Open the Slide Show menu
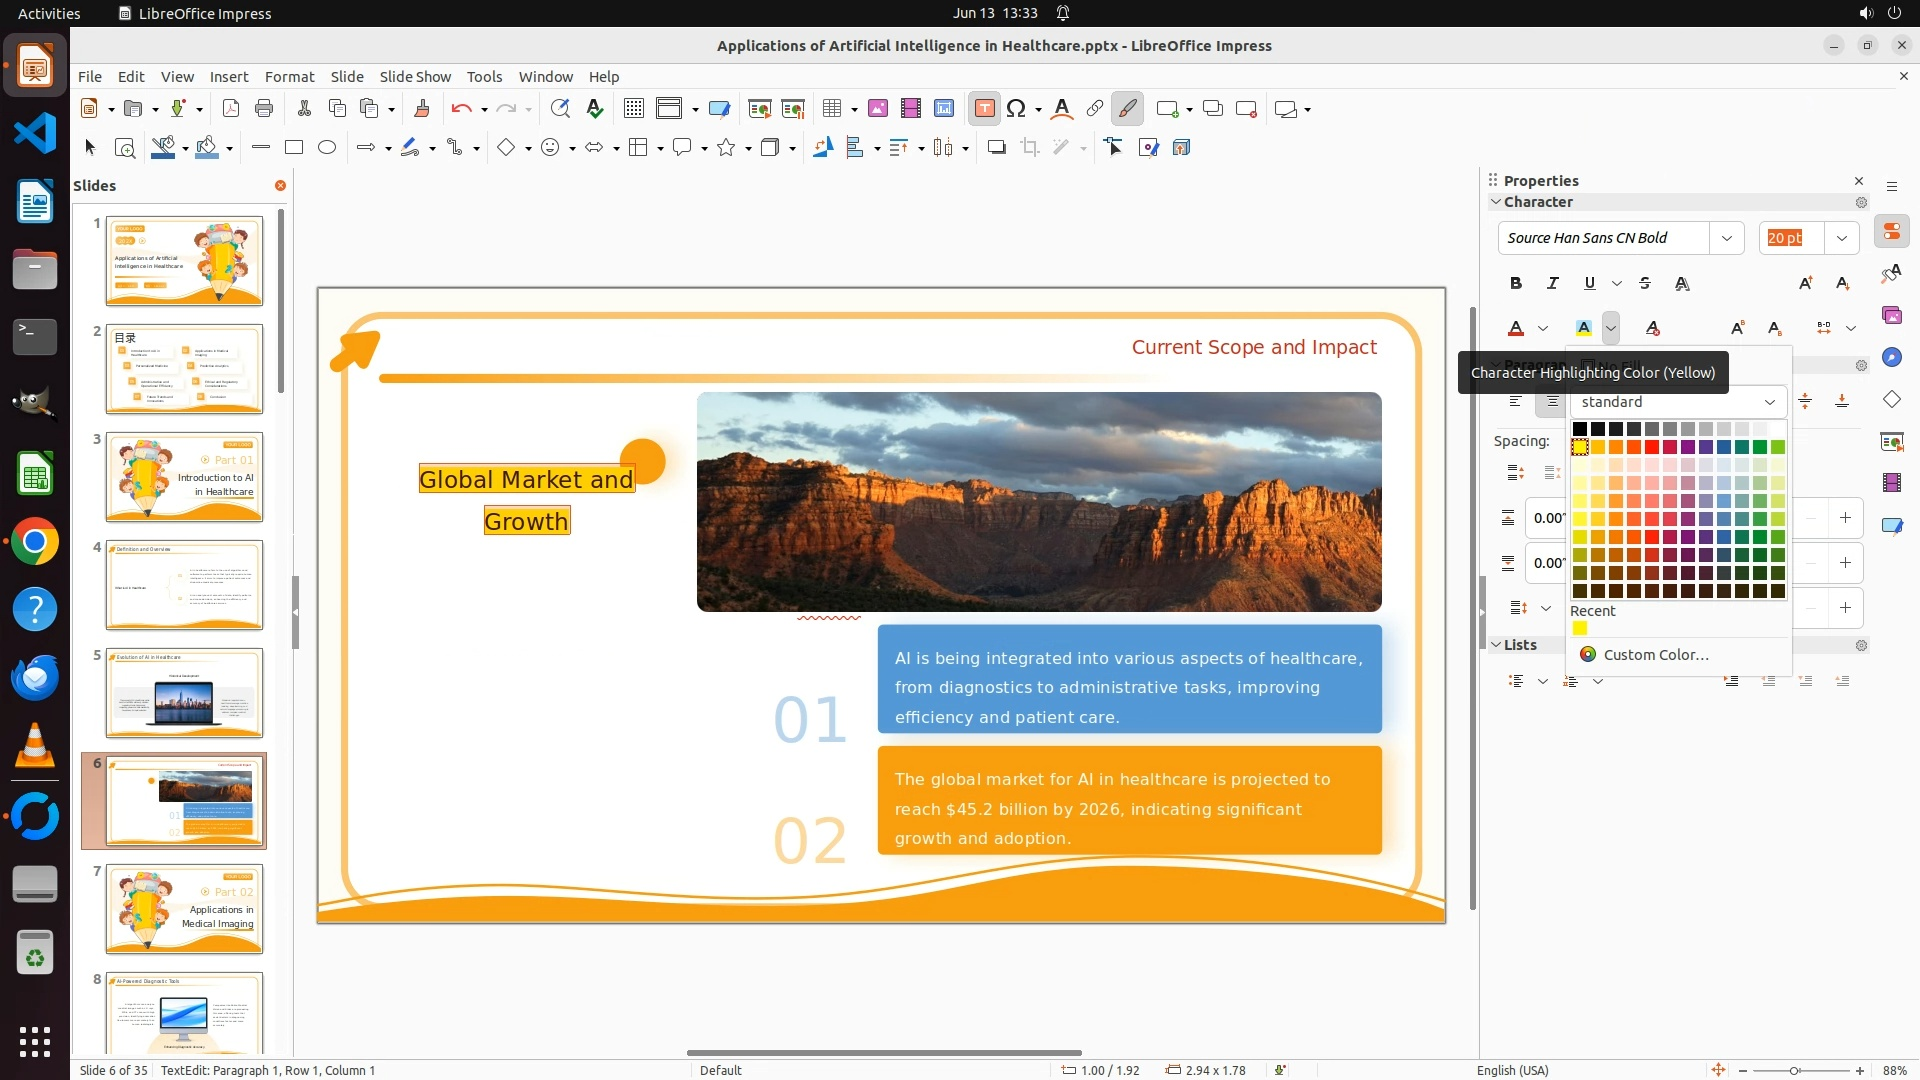 (x=415, y=77)
